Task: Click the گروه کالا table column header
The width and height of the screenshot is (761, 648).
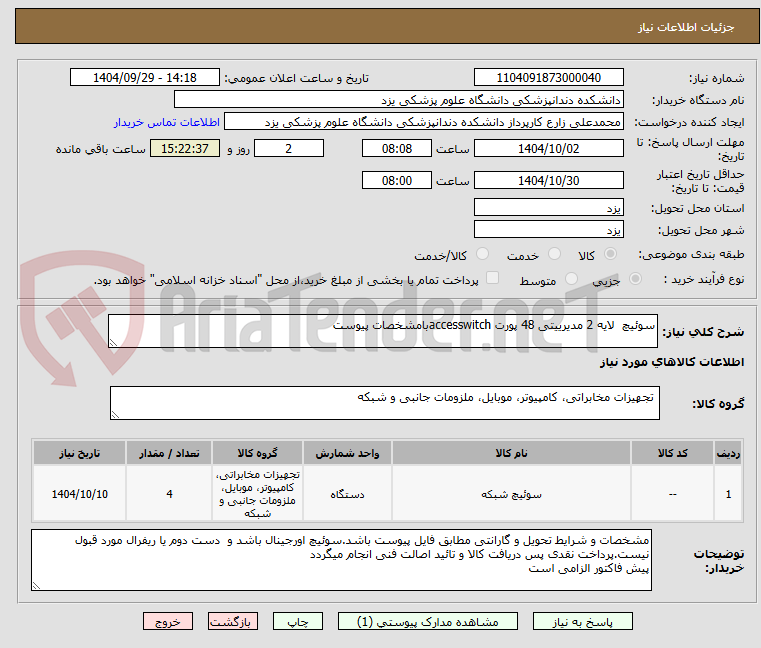Action: (258, 453)
